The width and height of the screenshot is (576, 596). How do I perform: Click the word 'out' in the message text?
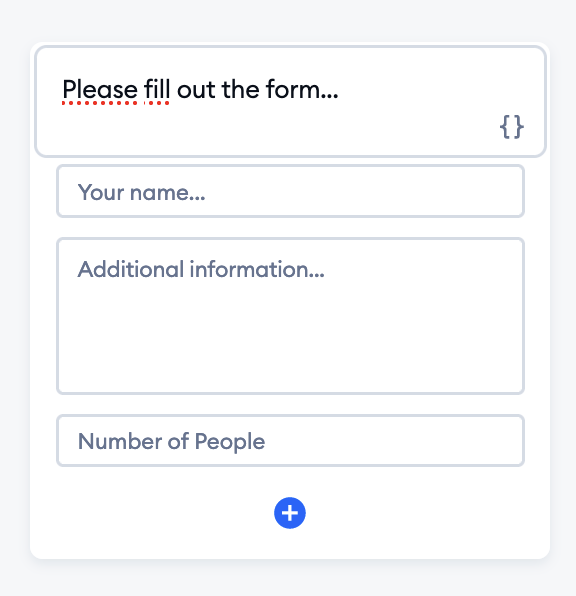coord(196,90)
